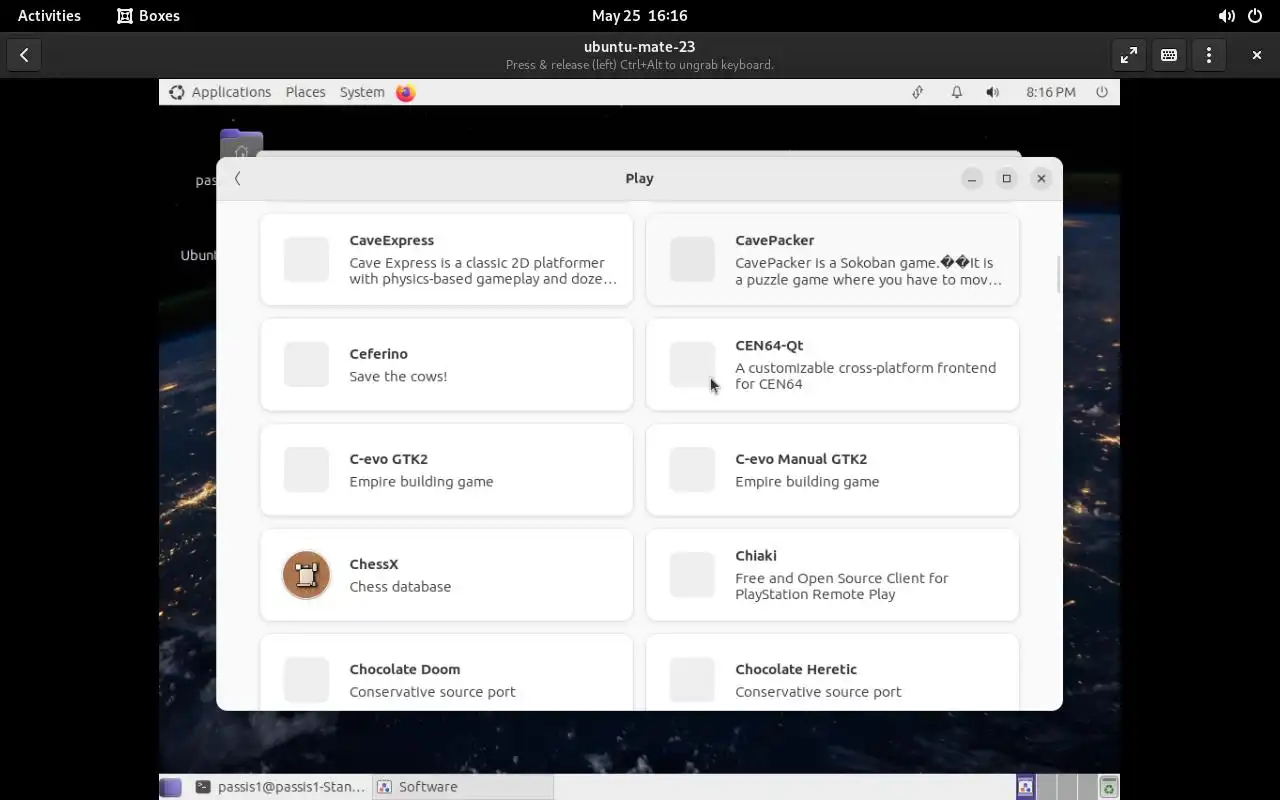Open the Ceferino app card
Image resolution: width=1280 pixels, height=800 pixels.
pos(446,364)
